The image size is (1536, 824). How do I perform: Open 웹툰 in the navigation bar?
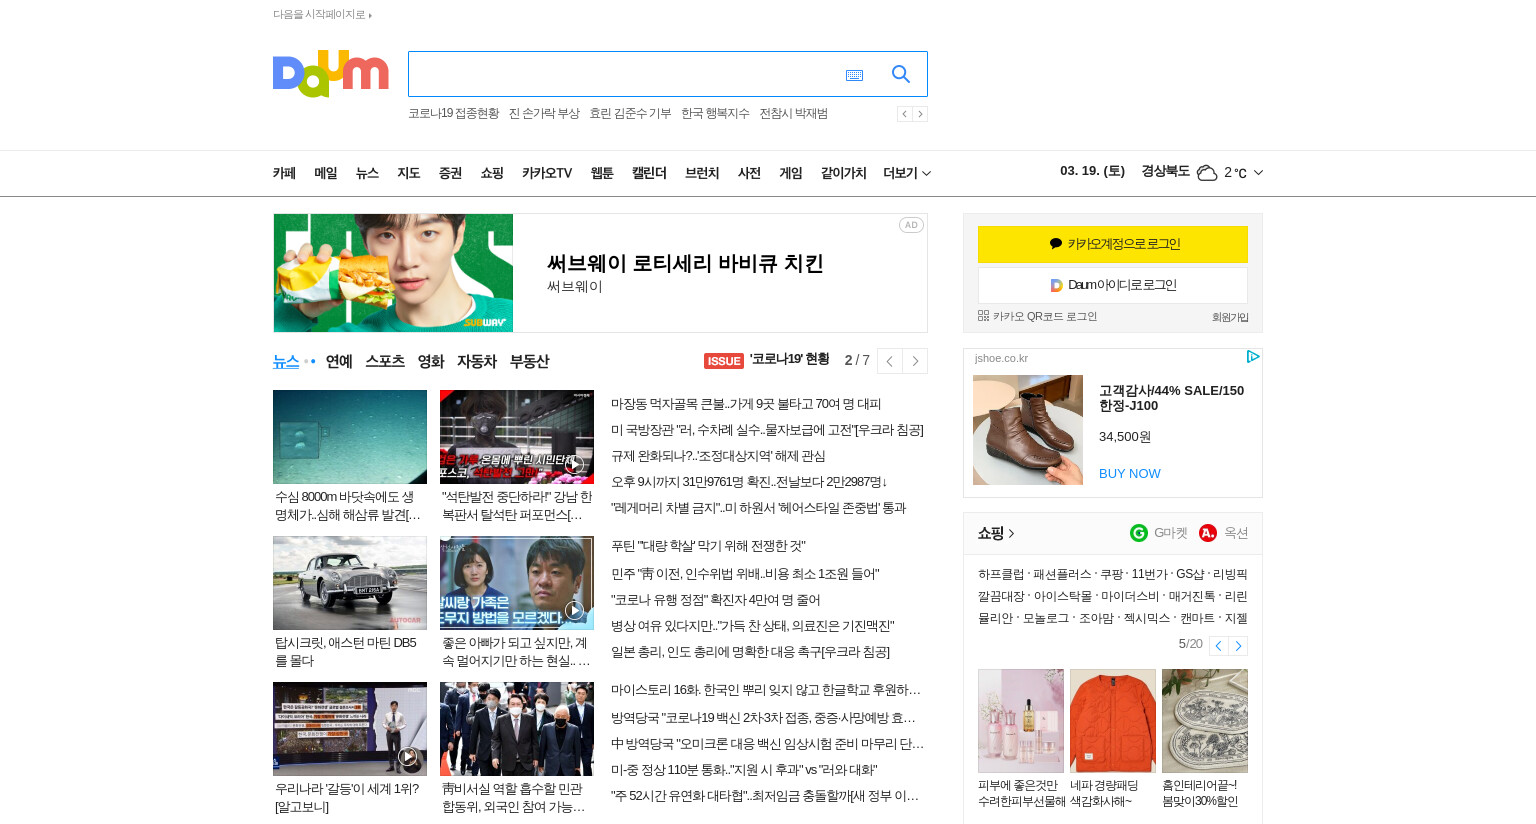tap(602, 173)
